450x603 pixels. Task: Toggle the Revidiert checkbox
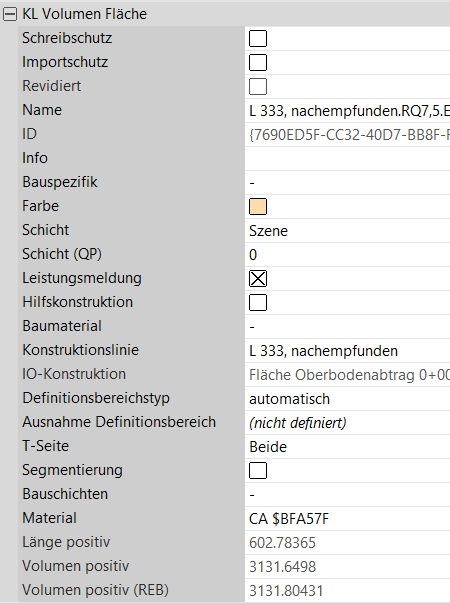[x=258, y=87]
